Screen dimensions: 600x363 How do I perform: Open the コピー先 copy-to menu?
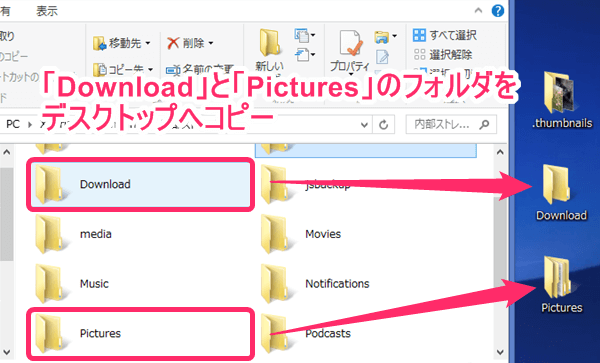[123, 69]
